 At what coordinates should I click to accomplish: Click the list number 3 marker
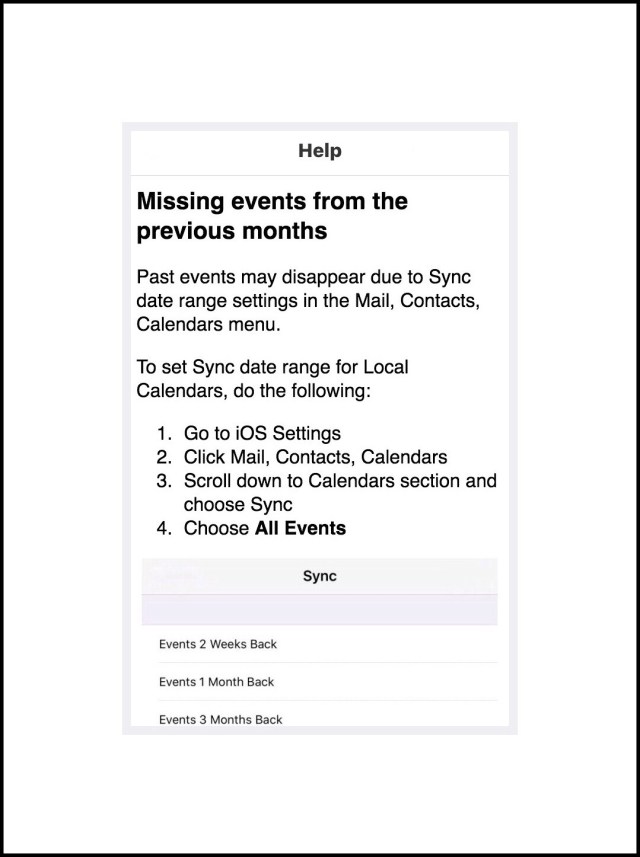click(x=164, y=481)
